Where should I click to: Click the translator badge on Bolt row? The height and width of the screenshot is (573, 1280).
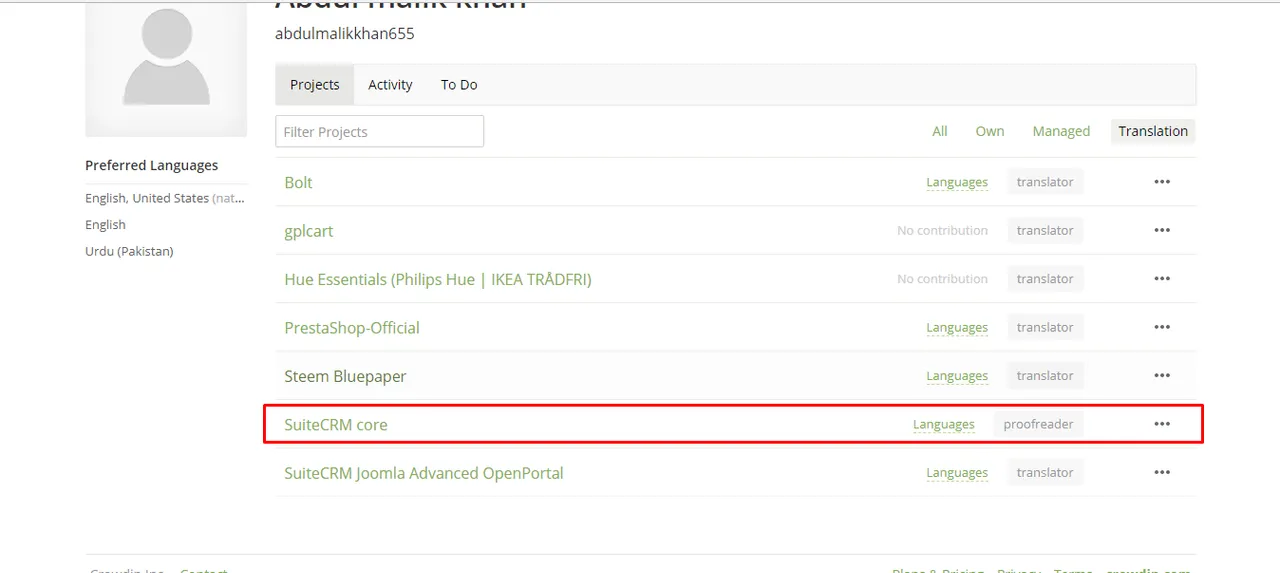pos(1045,182)
